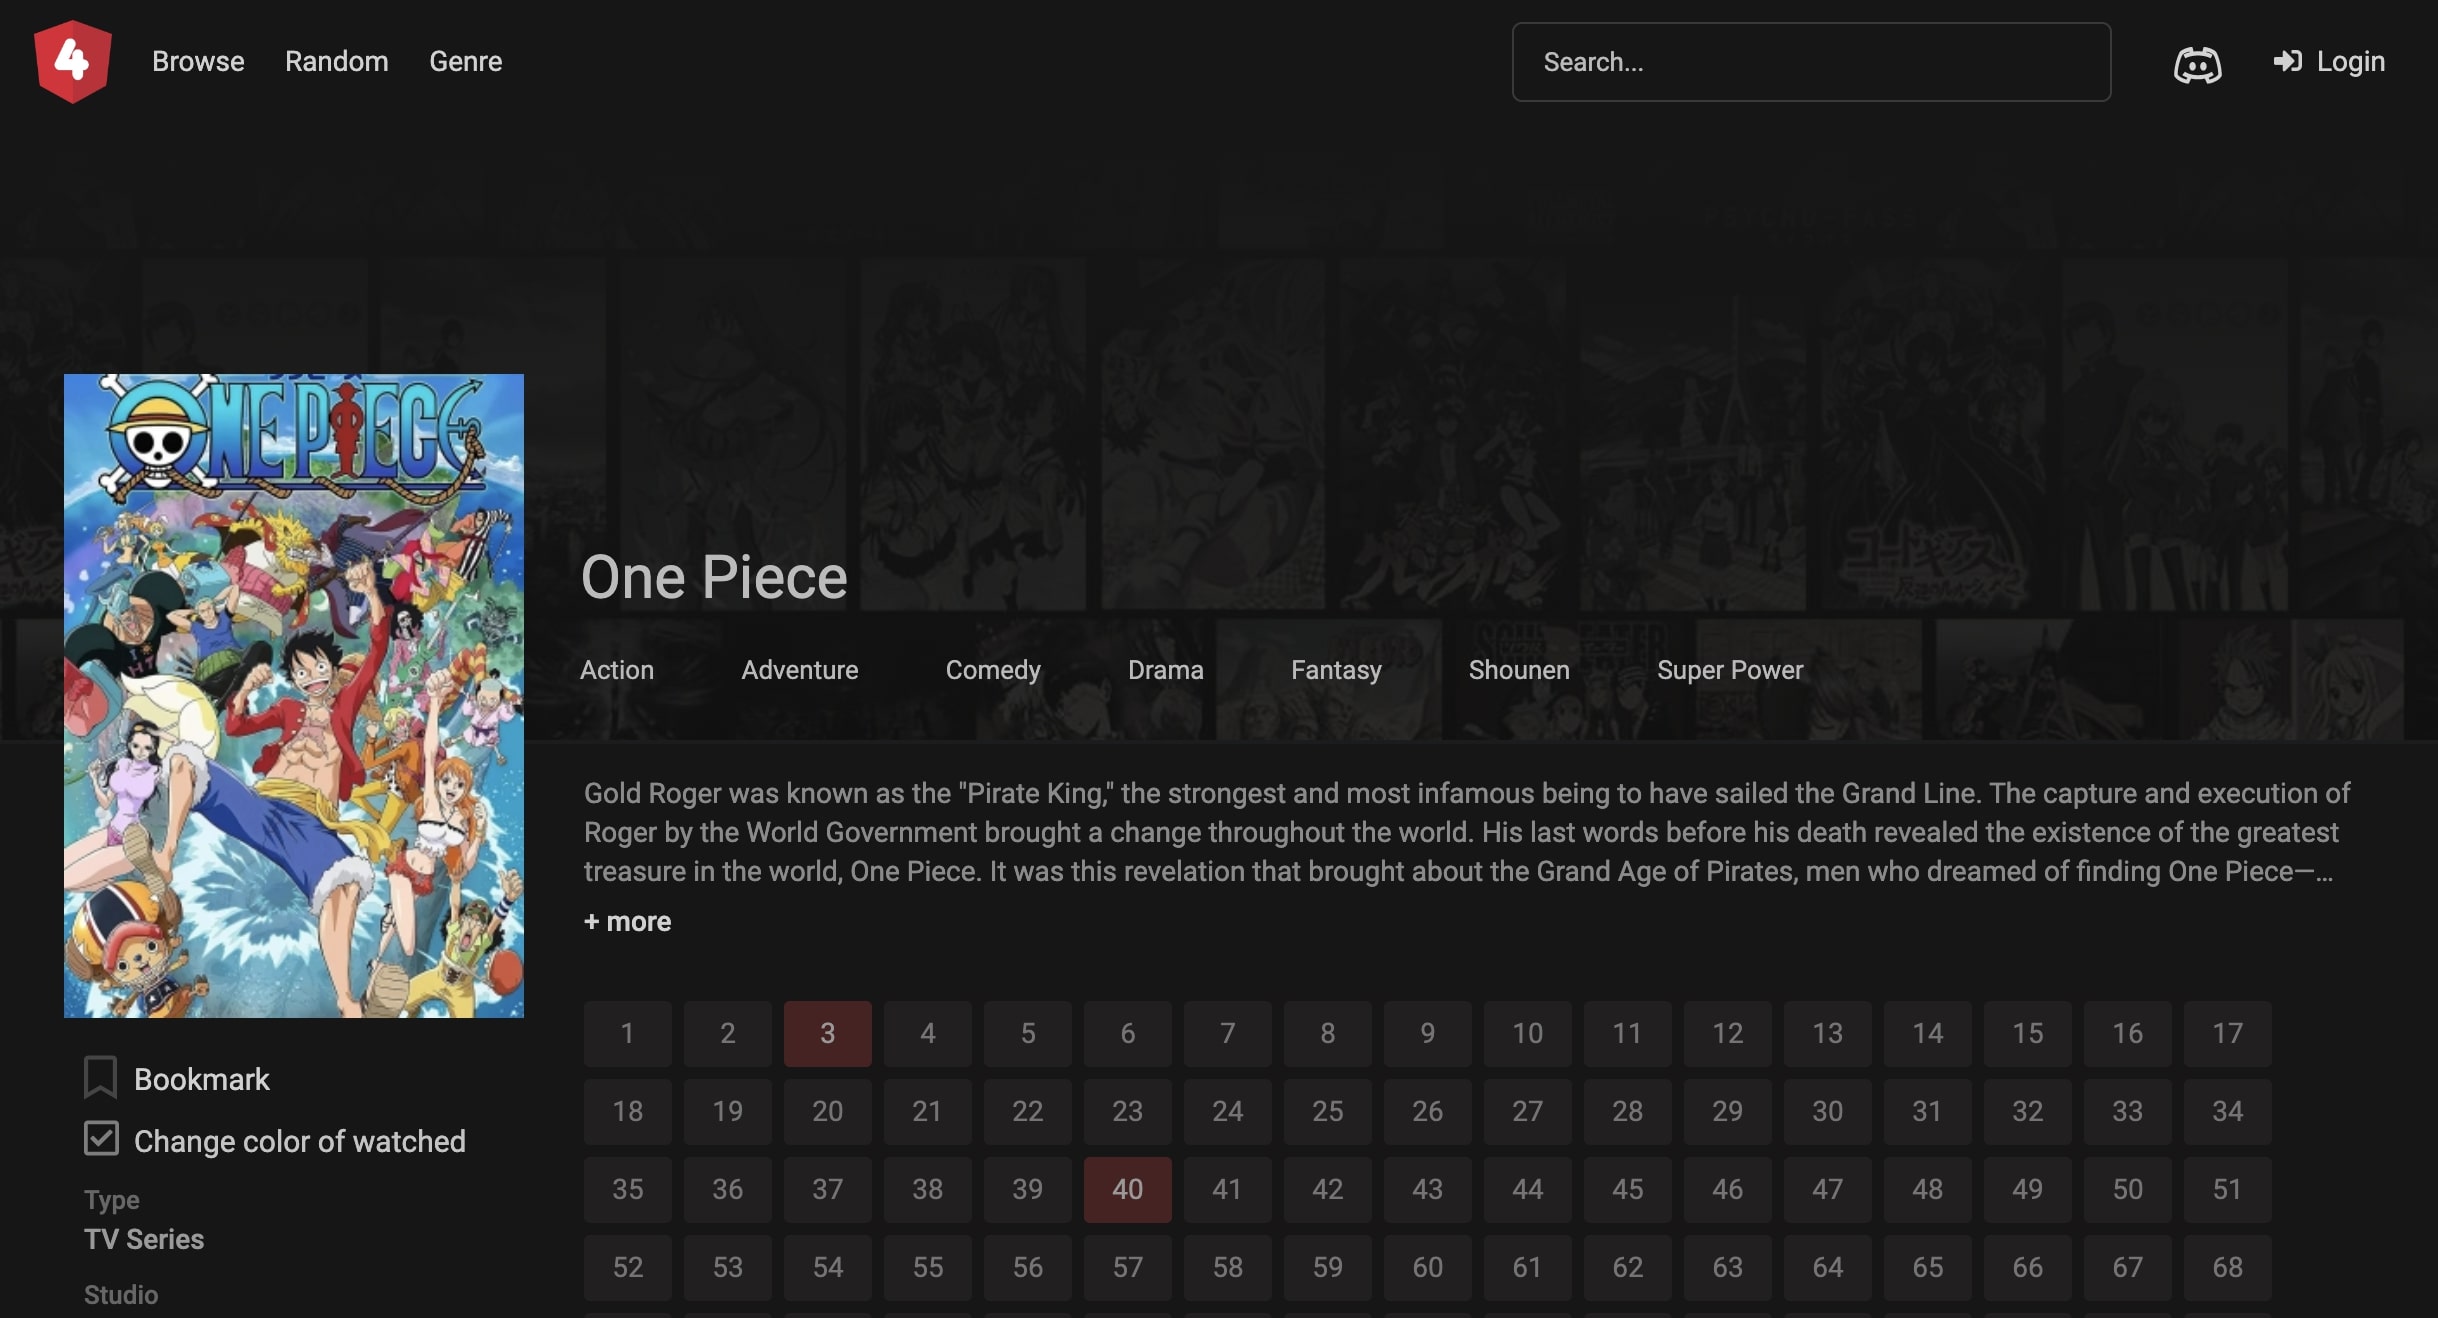Open the Super Power genre
This screenshot has width=2438, height=1318.
pyautogui.click(x=1729, y=670)
